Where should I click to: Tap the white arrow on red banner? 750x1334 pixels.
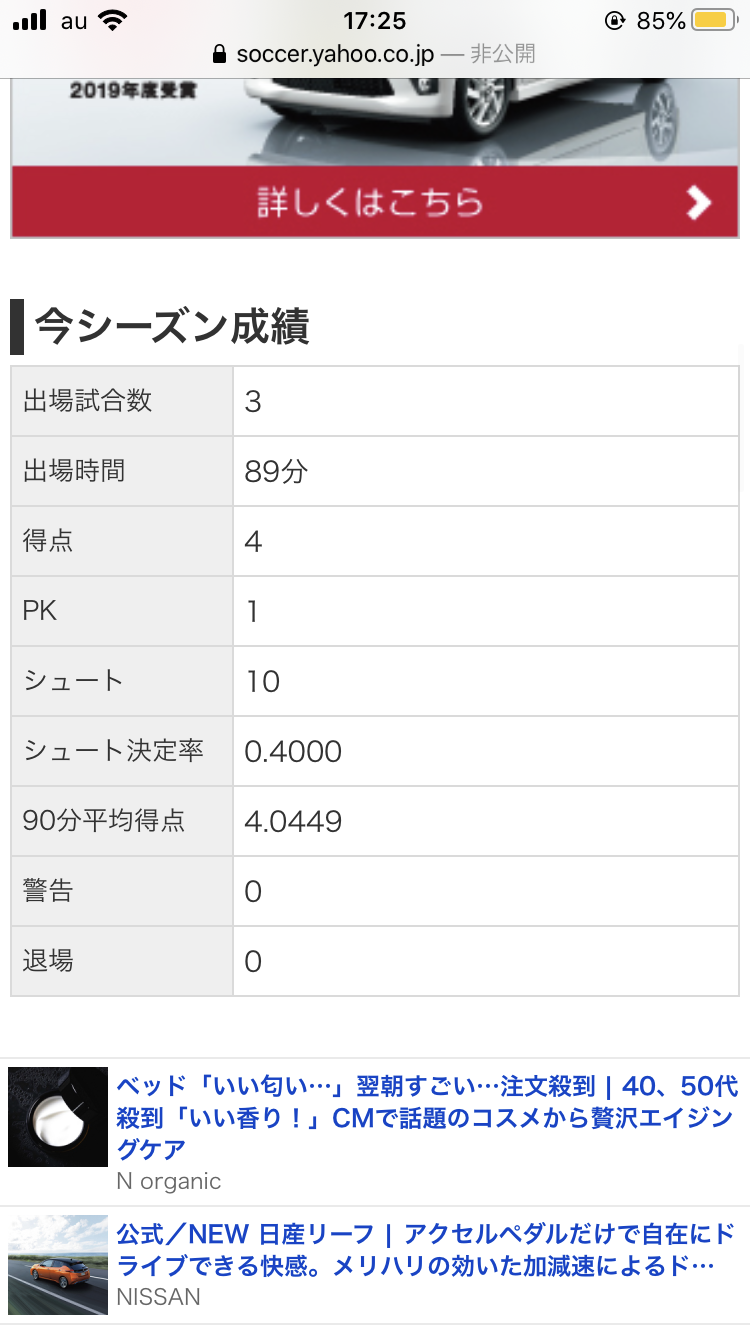click(698, 203)
